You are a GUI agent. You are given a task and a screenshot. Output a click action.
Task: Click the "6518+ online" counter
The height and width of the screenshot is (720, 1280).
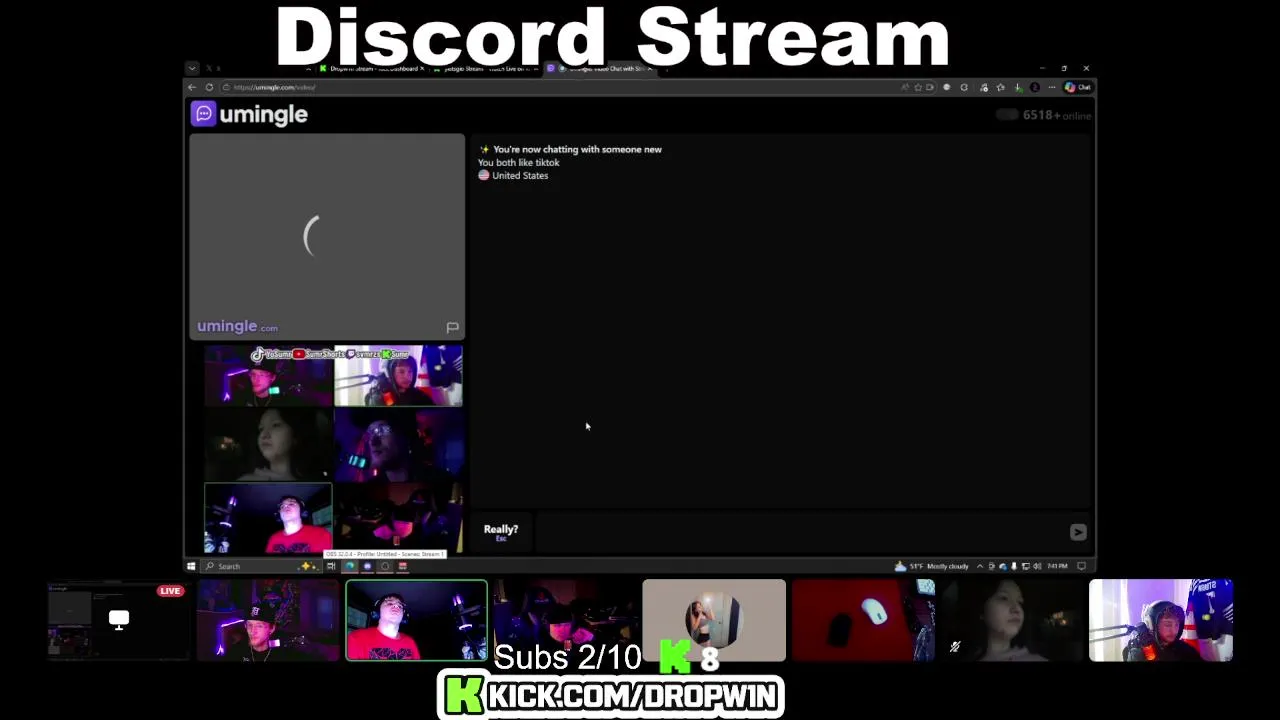(x=1056, y=115)
